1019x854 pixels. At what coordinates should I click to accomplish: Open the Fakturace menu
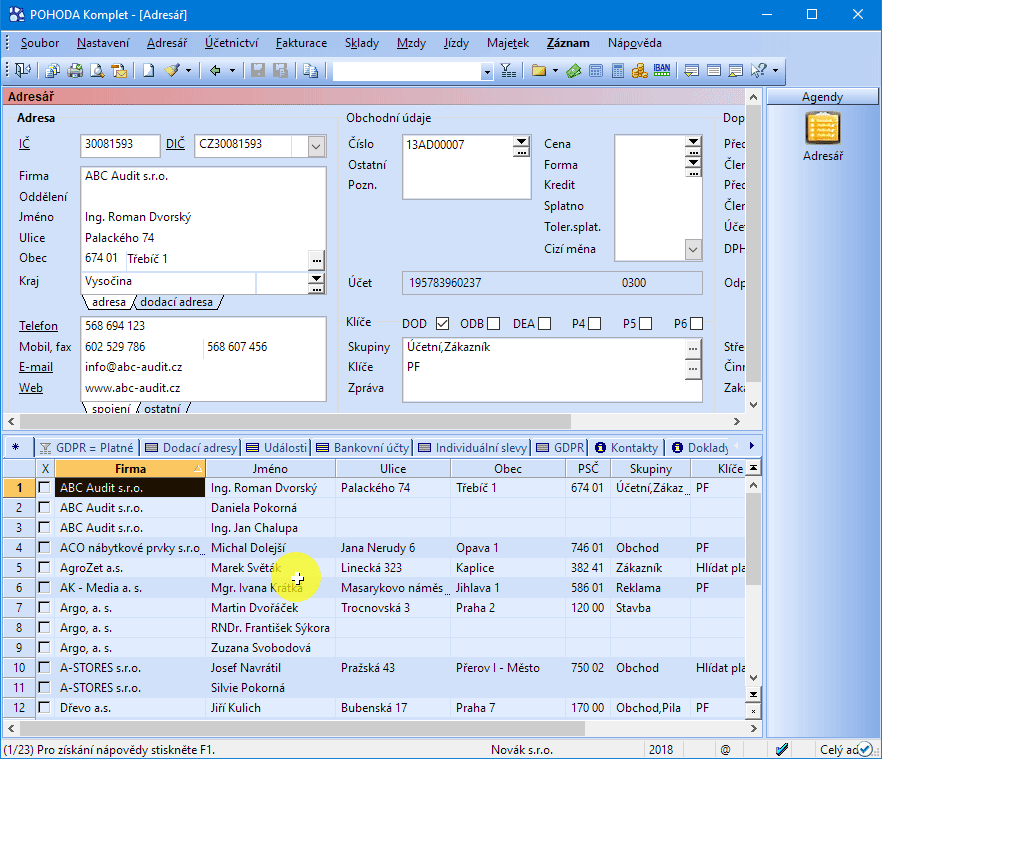[x=301, y=43]
